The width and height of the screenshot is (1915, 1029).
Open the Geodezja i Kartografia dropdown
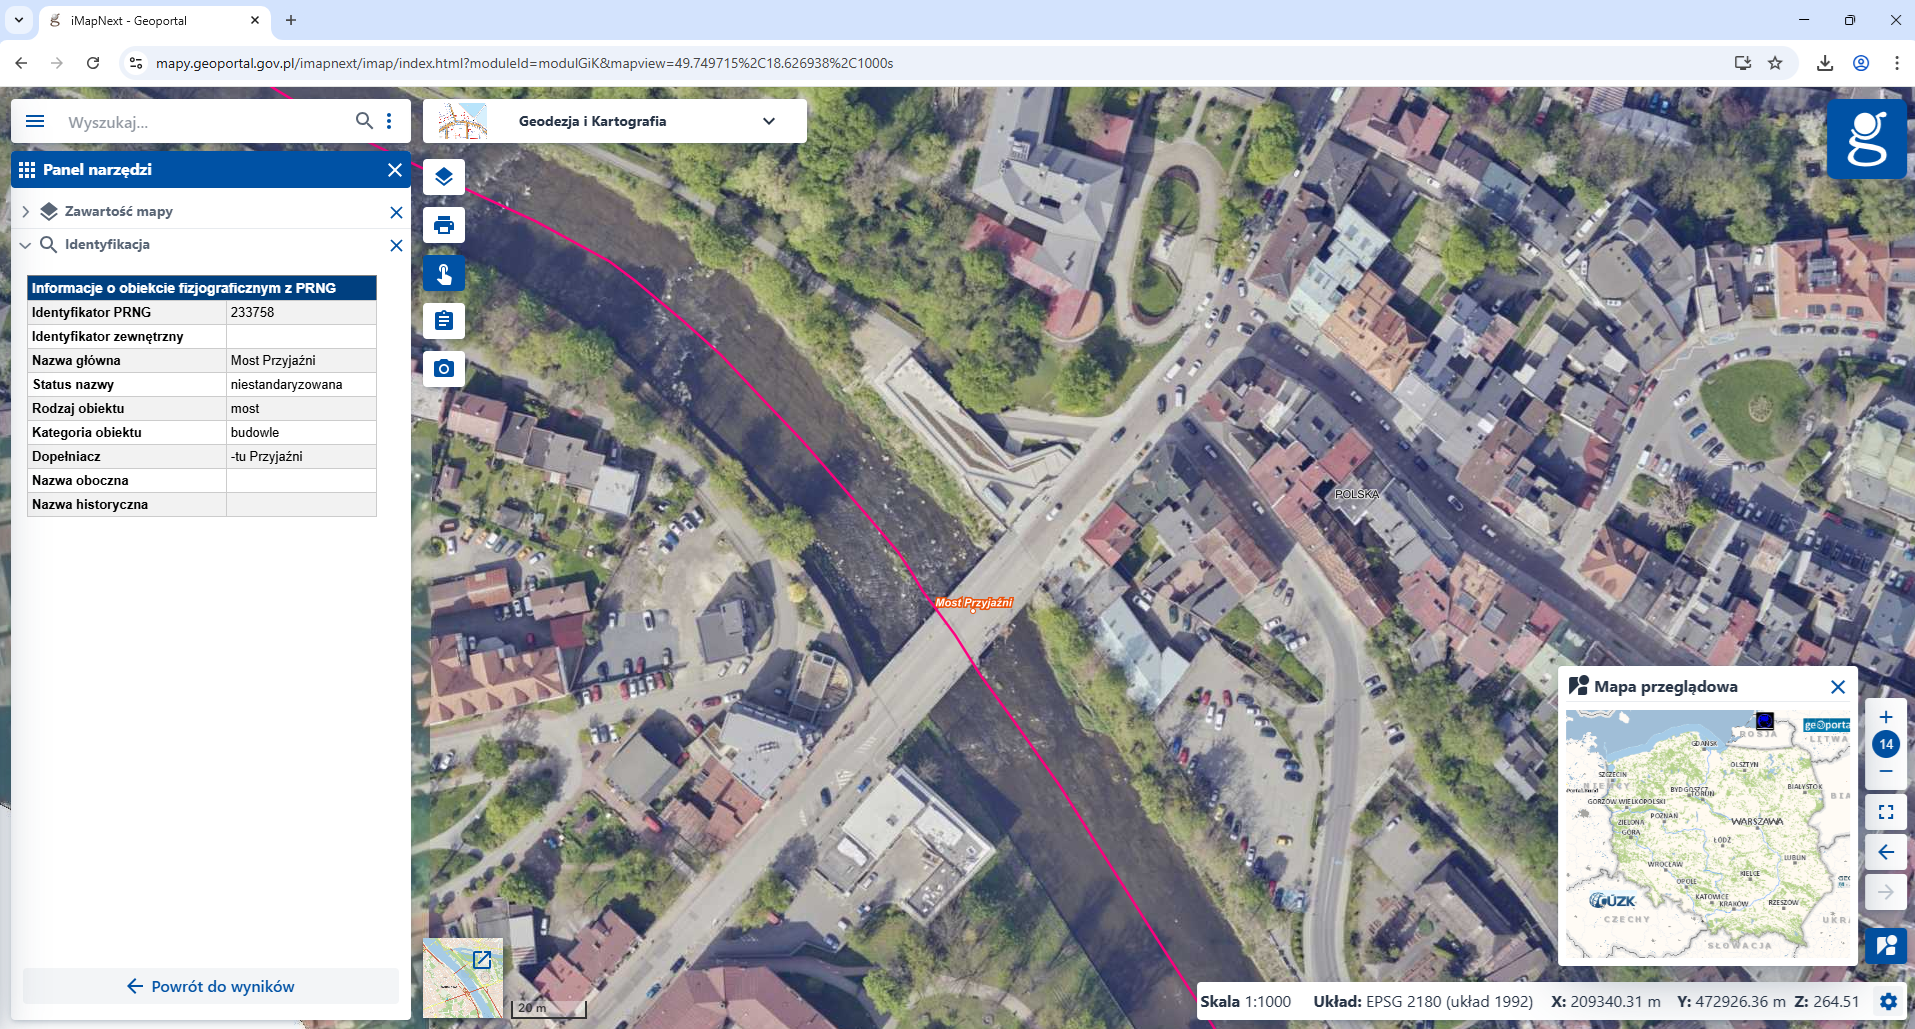pyautogui.click(x=768, y=121)
